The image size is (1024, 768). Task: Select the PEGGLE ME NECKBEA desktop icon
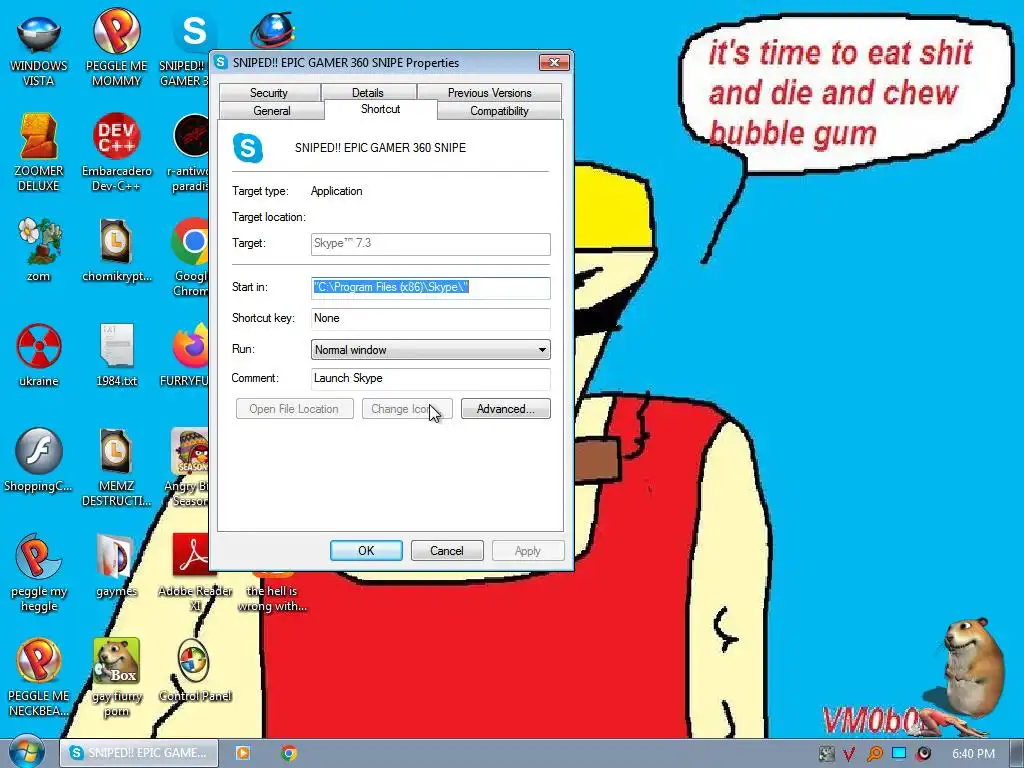coord(39,677)
